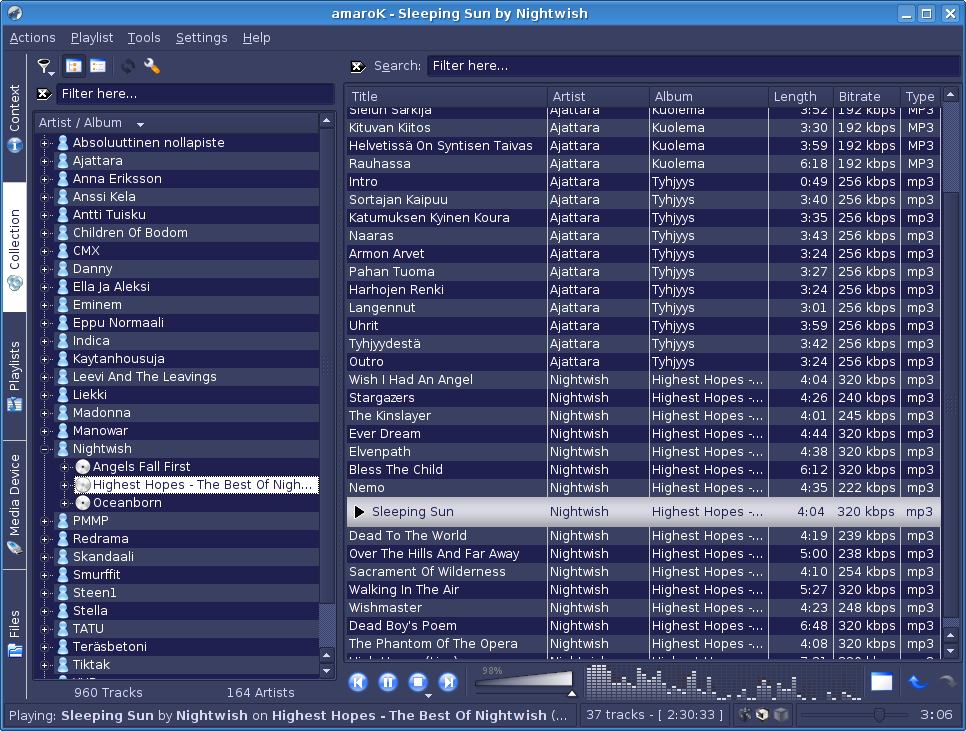Image resolution: width=966 pixels, height=731 pixels.
Task: Click the track position slider near 3:06
Action: tap(854, 714)
